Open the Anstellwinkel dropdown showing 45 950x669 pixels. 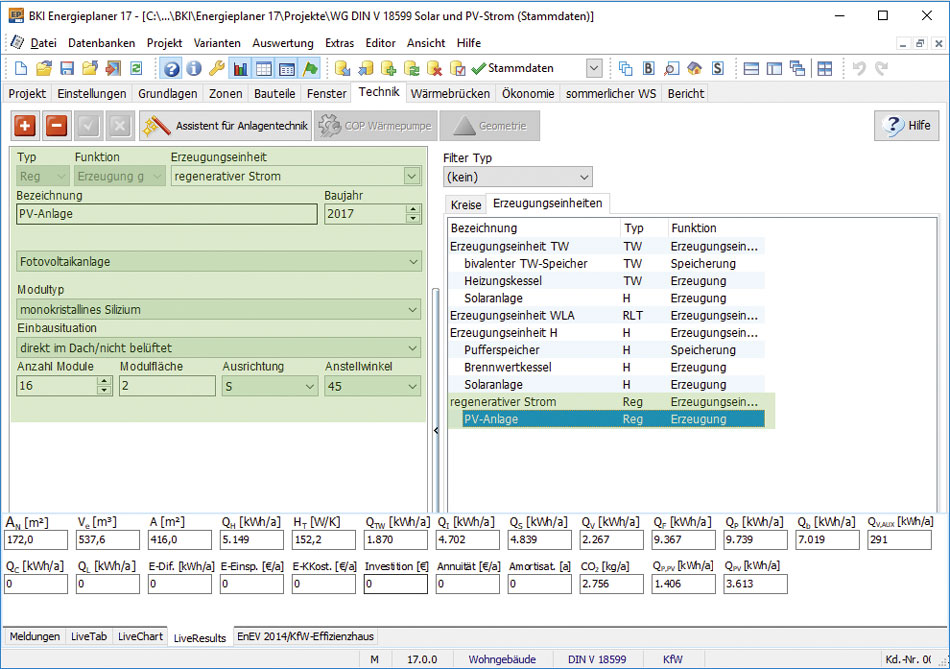coord(373,386)
